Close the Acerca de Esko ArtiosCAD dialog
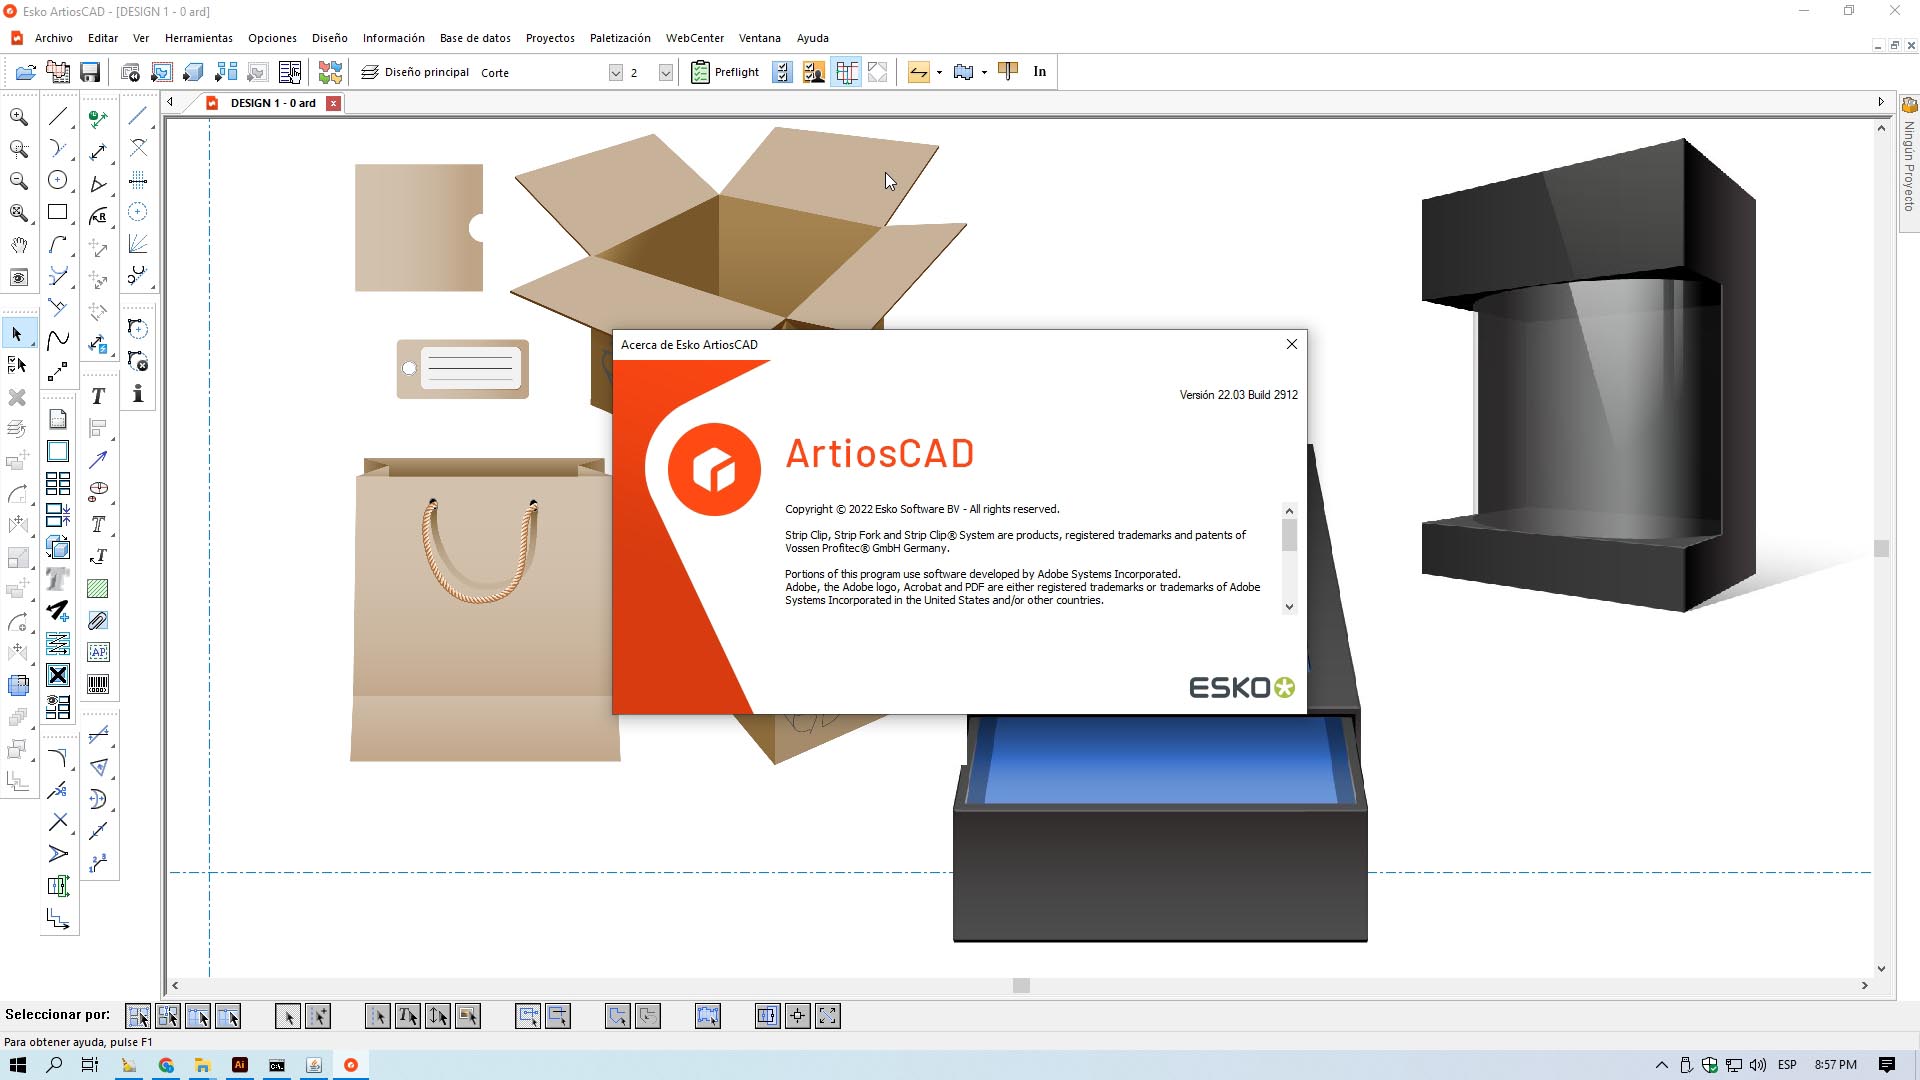The height and width of the screenshot is (1080, 1920). point(1291,344)
